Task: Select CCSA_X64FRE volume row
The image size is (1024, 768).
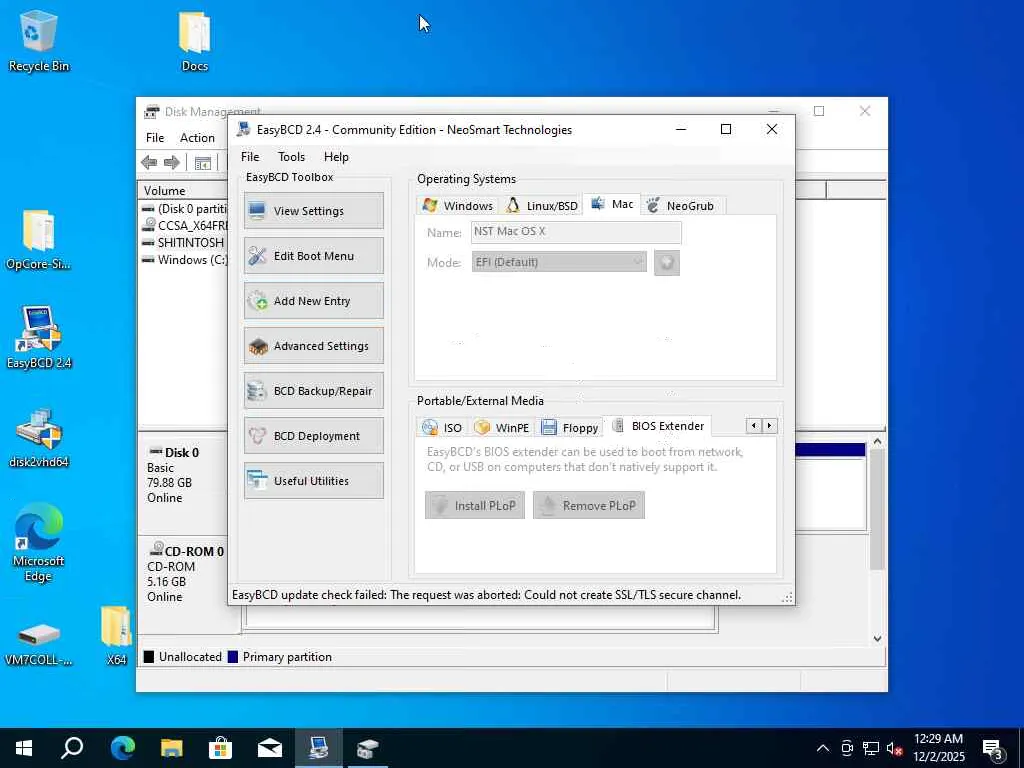Action: click(x=184, y=225)
